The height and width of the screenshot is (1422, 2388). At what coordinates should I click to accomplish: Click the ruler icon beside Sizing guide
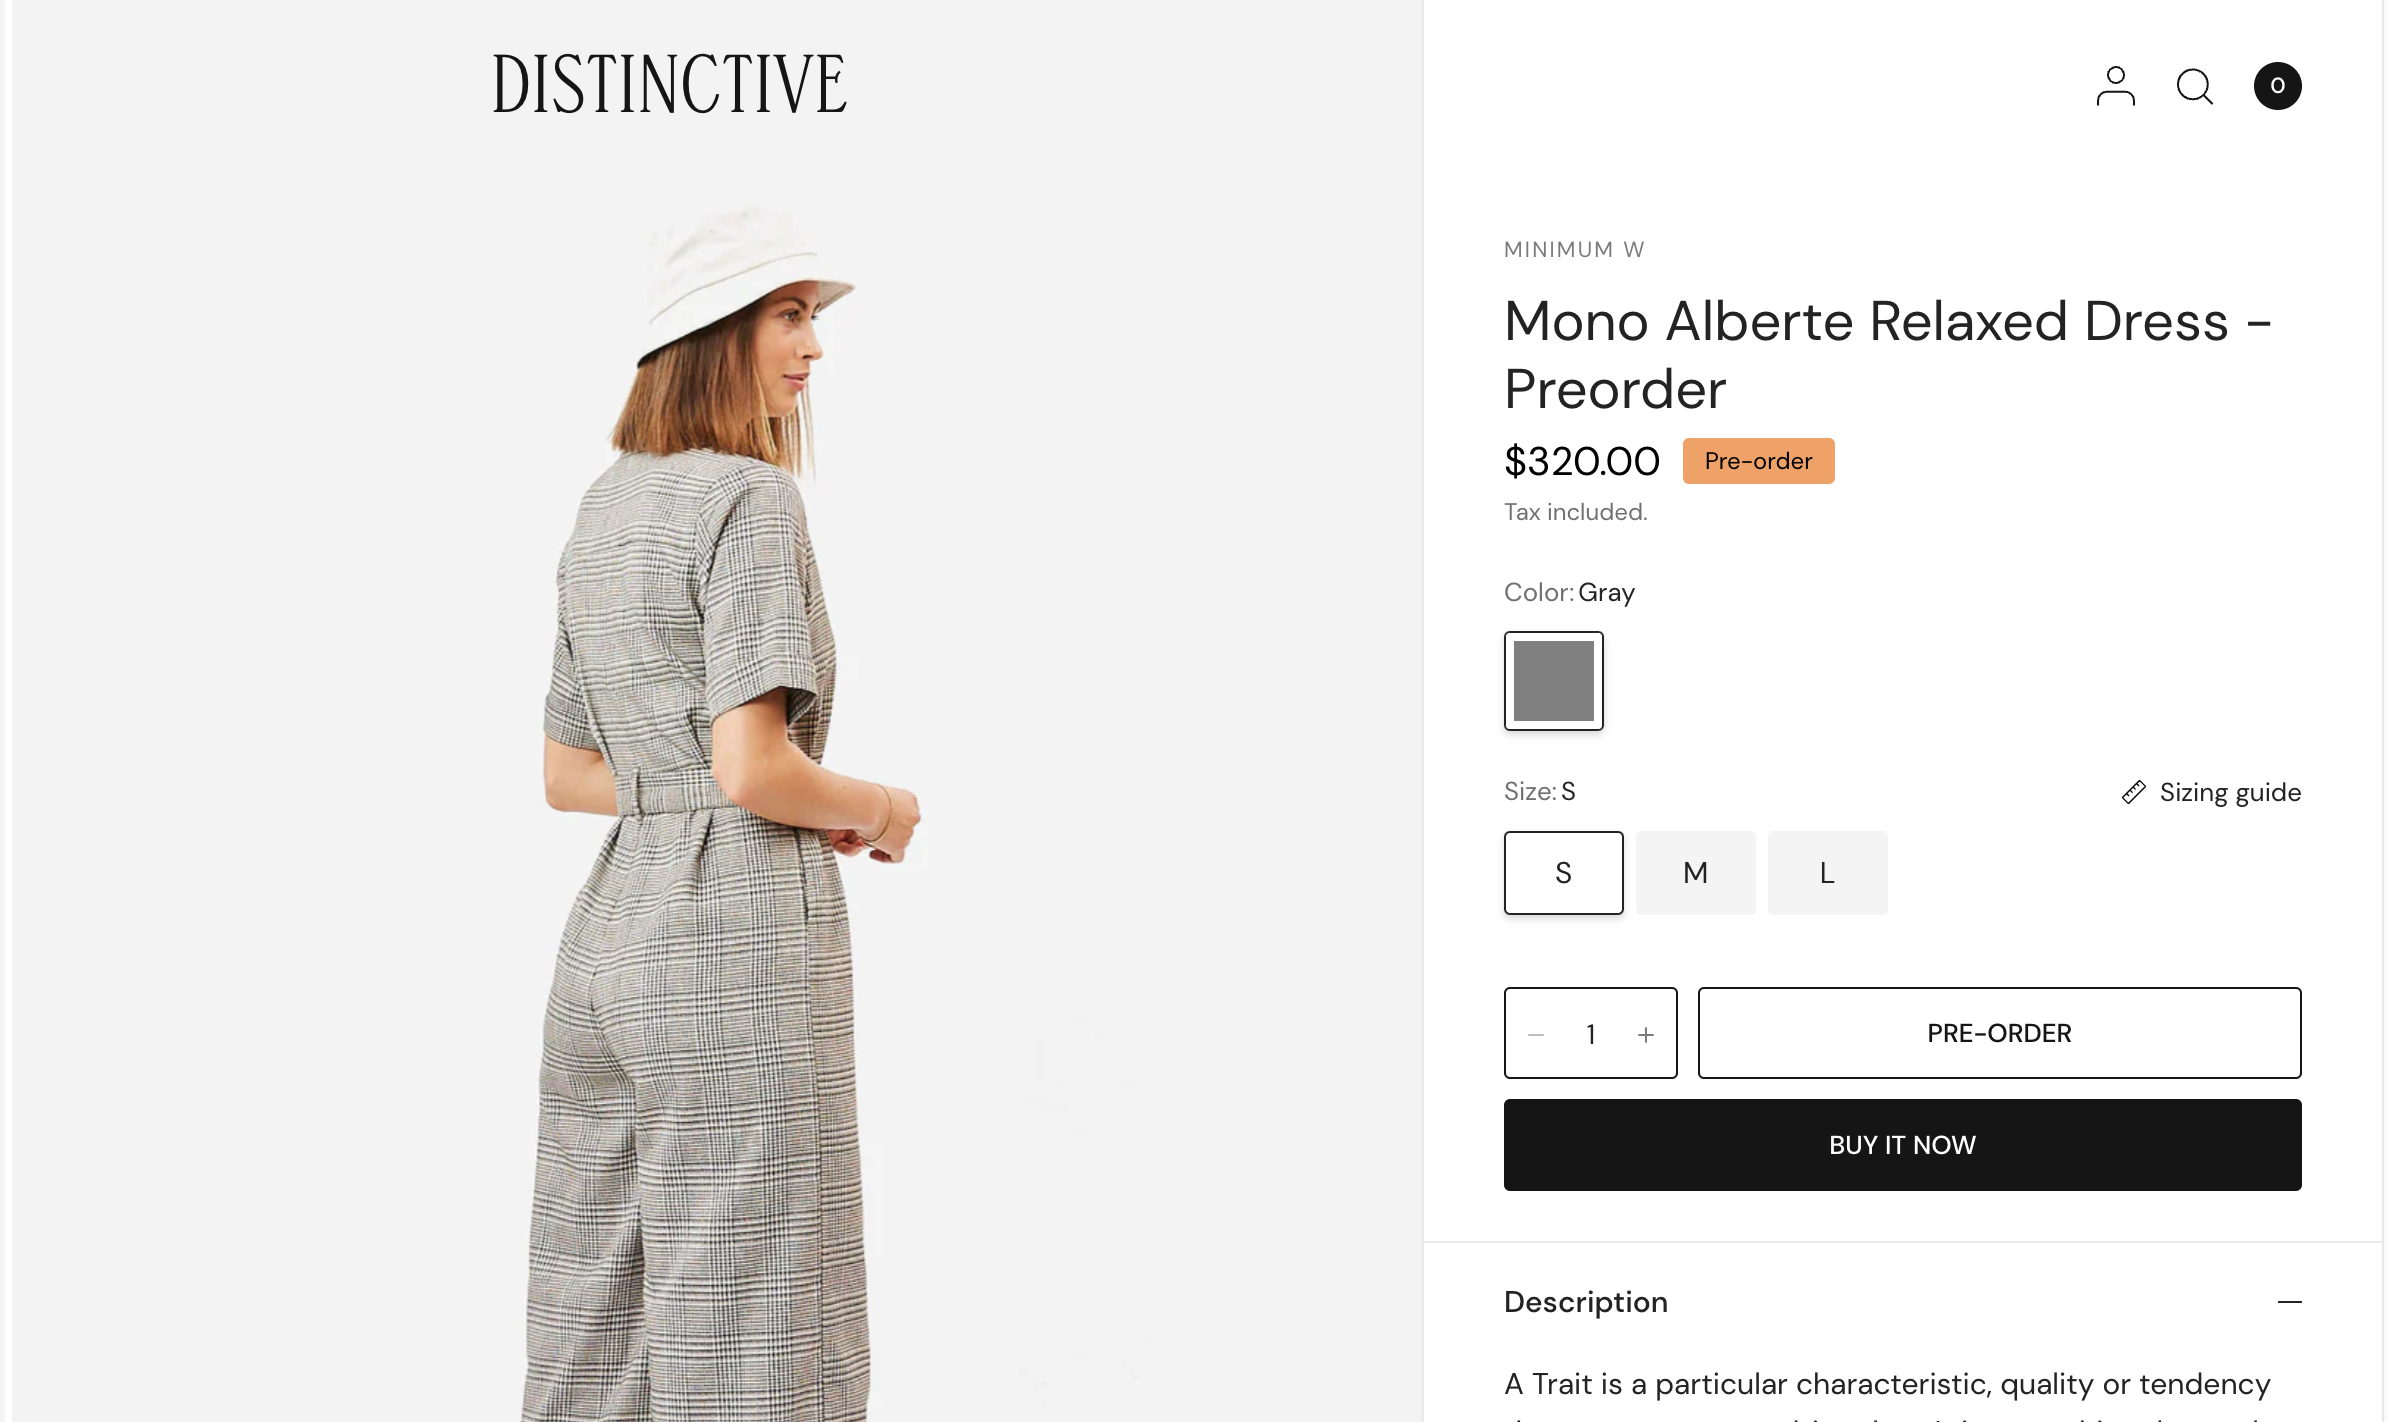[x=2133, y=792]
